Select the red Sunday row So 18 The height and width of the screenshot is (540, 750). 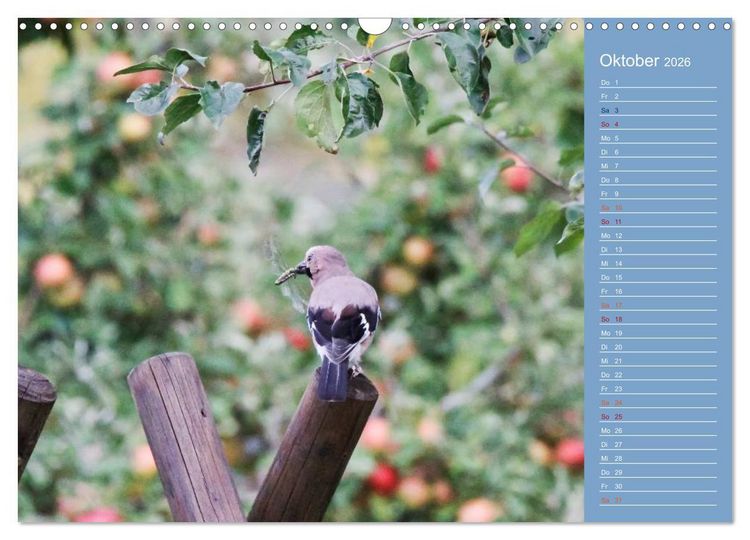pos(658,319)
